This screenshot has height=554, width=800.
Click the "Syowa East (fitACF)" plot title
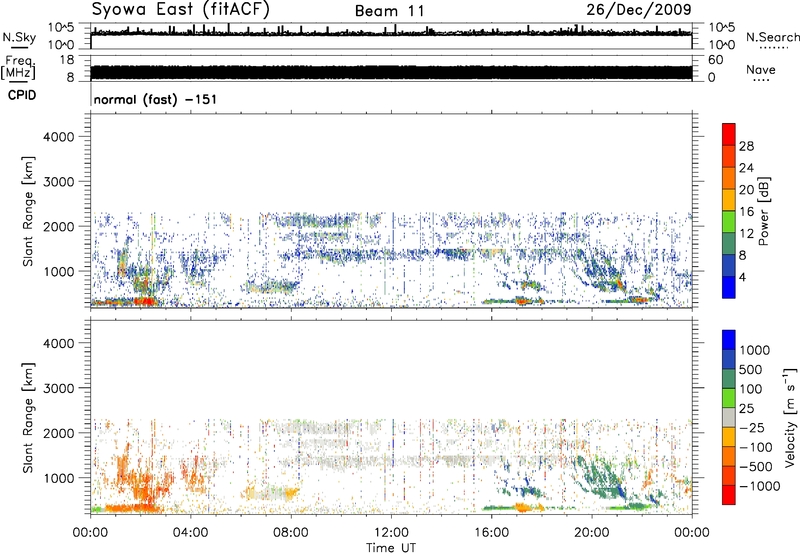click(x=181, y=10)
